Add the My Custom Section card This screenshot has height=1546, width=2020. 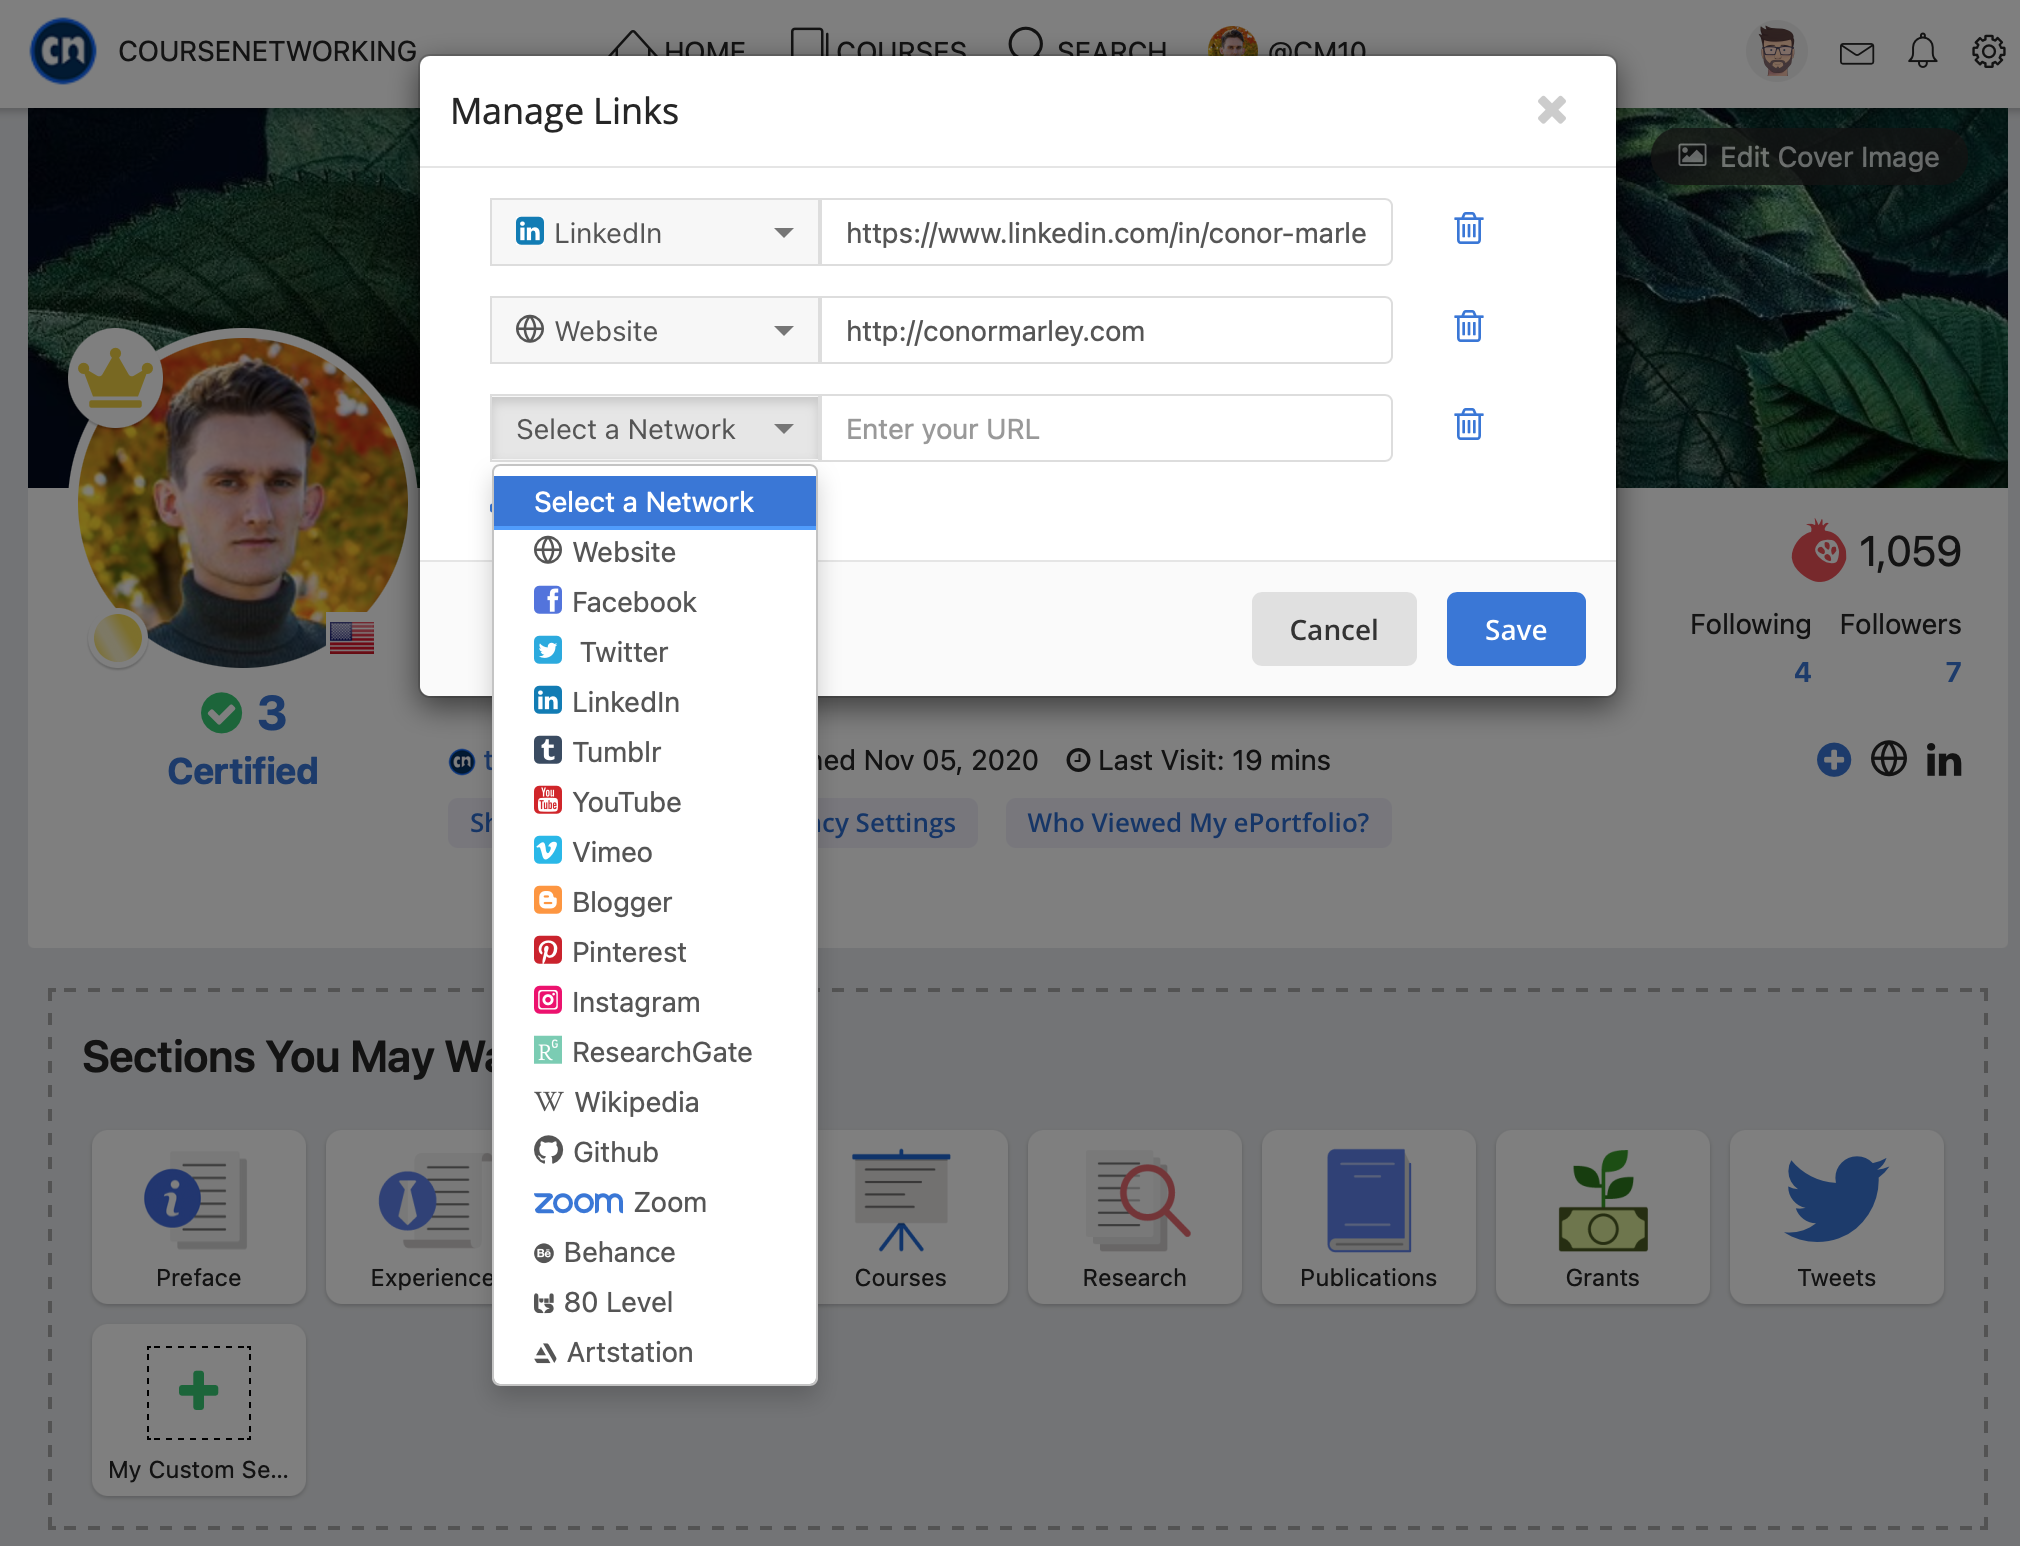pos(198,1410)
